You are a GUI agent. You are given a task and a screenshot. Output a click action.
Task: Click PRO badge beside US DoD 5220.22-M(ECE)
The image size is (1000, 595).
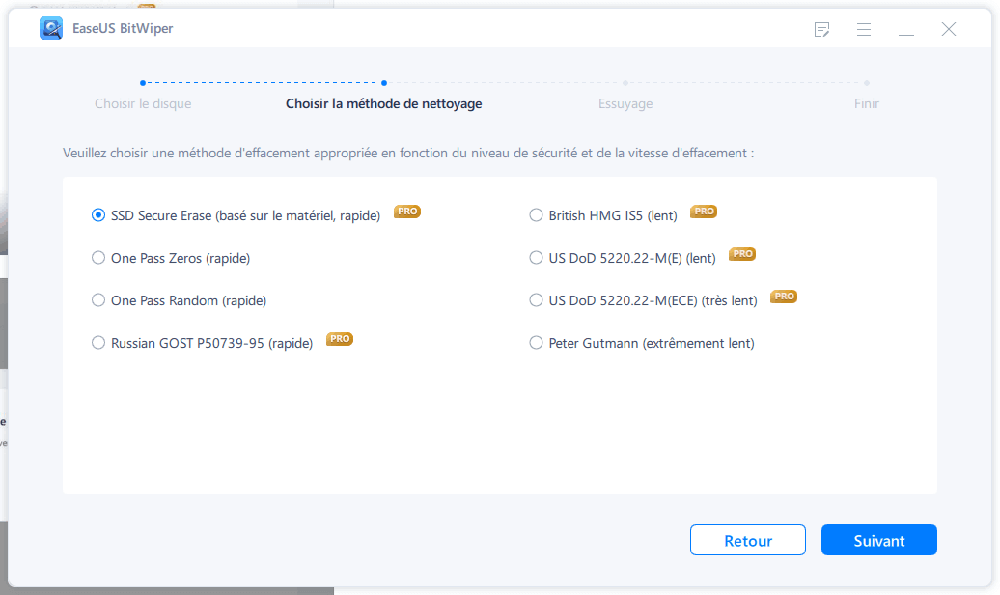coord(784,297)
